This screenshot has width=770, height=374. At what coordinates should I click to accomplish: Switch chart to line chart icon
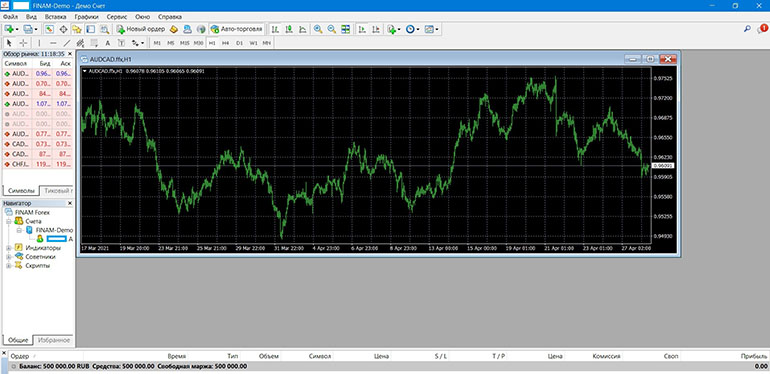click(302, 29)
